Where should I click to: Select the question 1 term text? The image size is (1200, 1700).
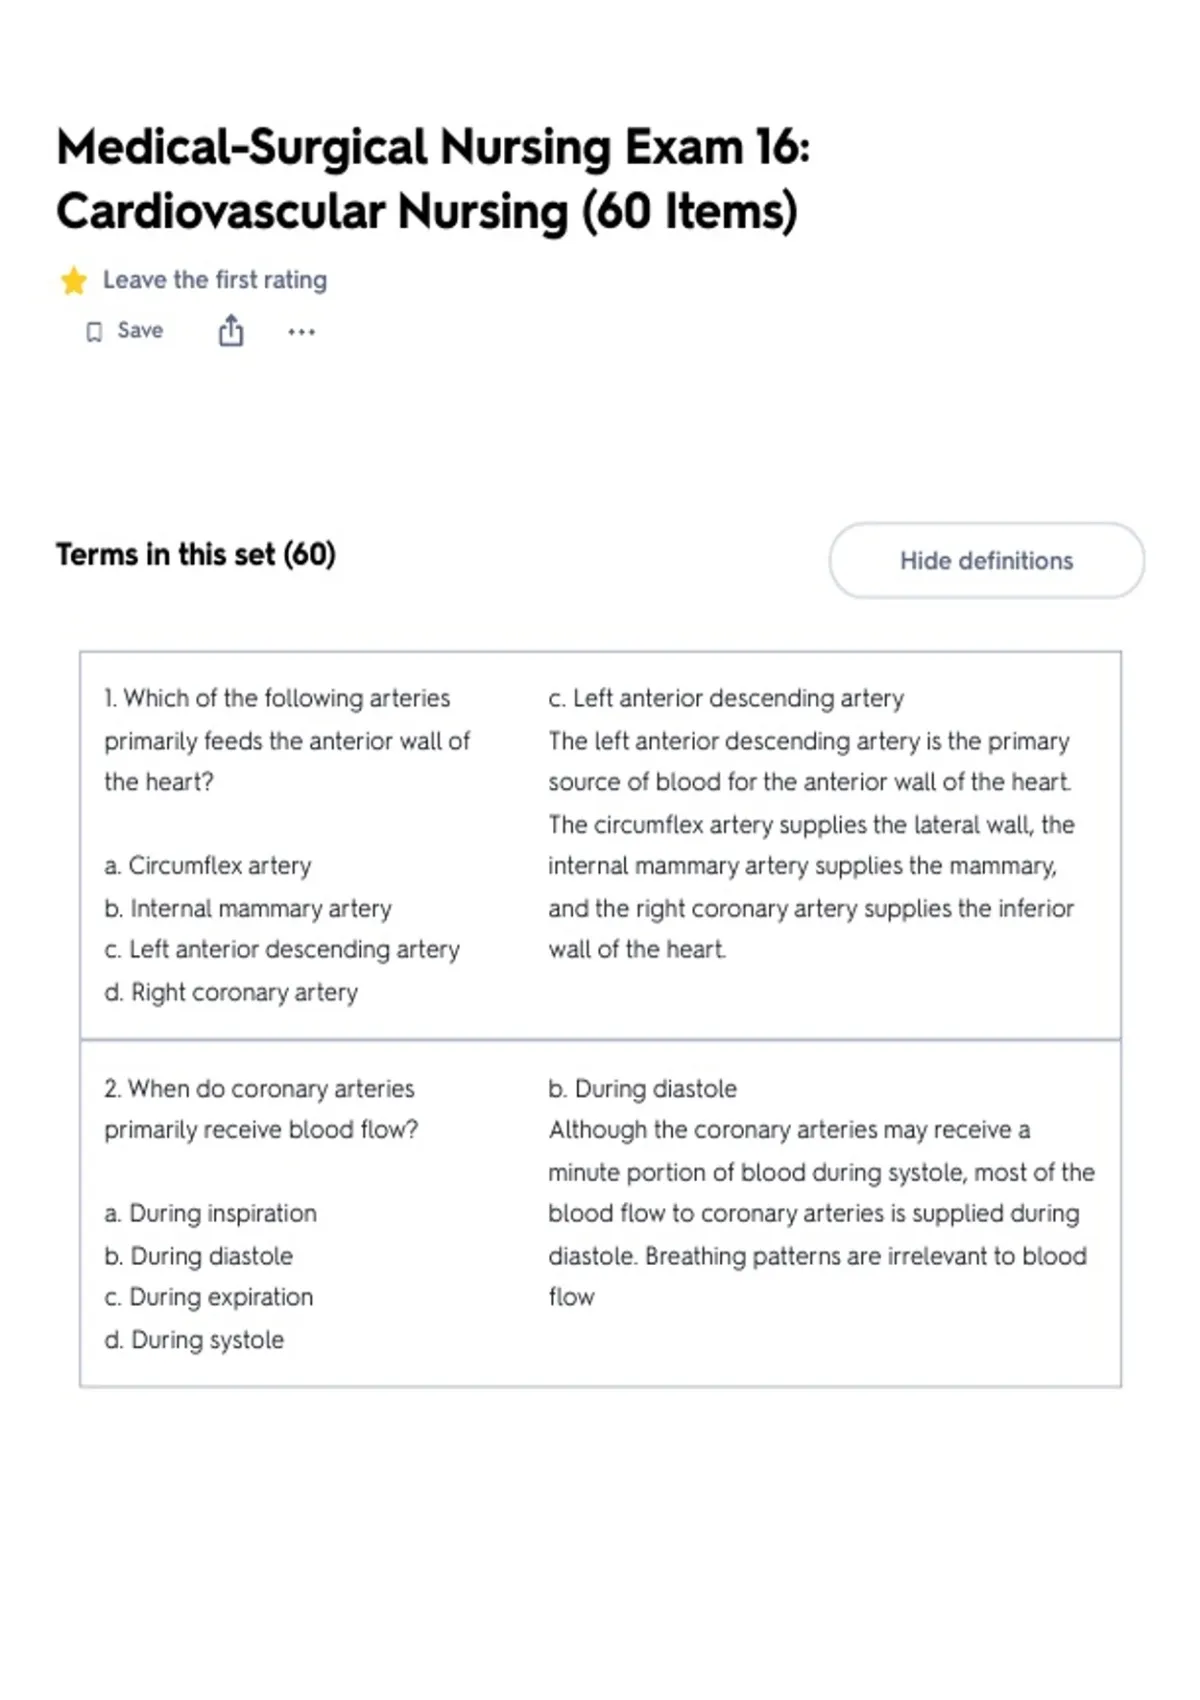coord(287,740)
